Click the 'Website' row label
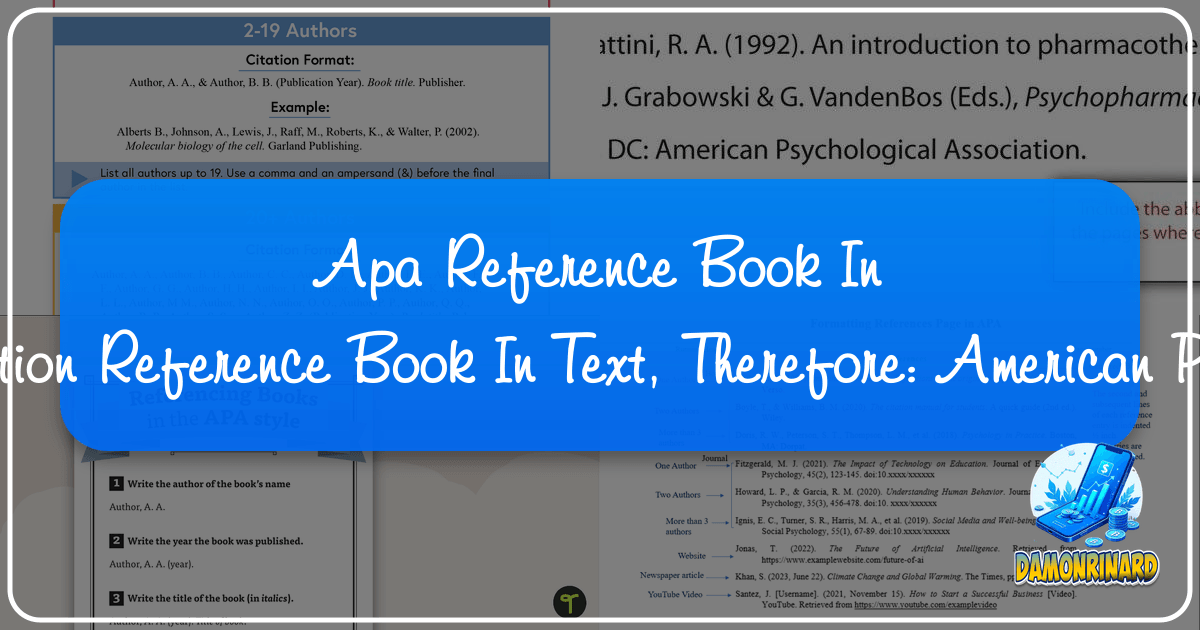This screenshot has height=630, width=1200. click(691, 556)
